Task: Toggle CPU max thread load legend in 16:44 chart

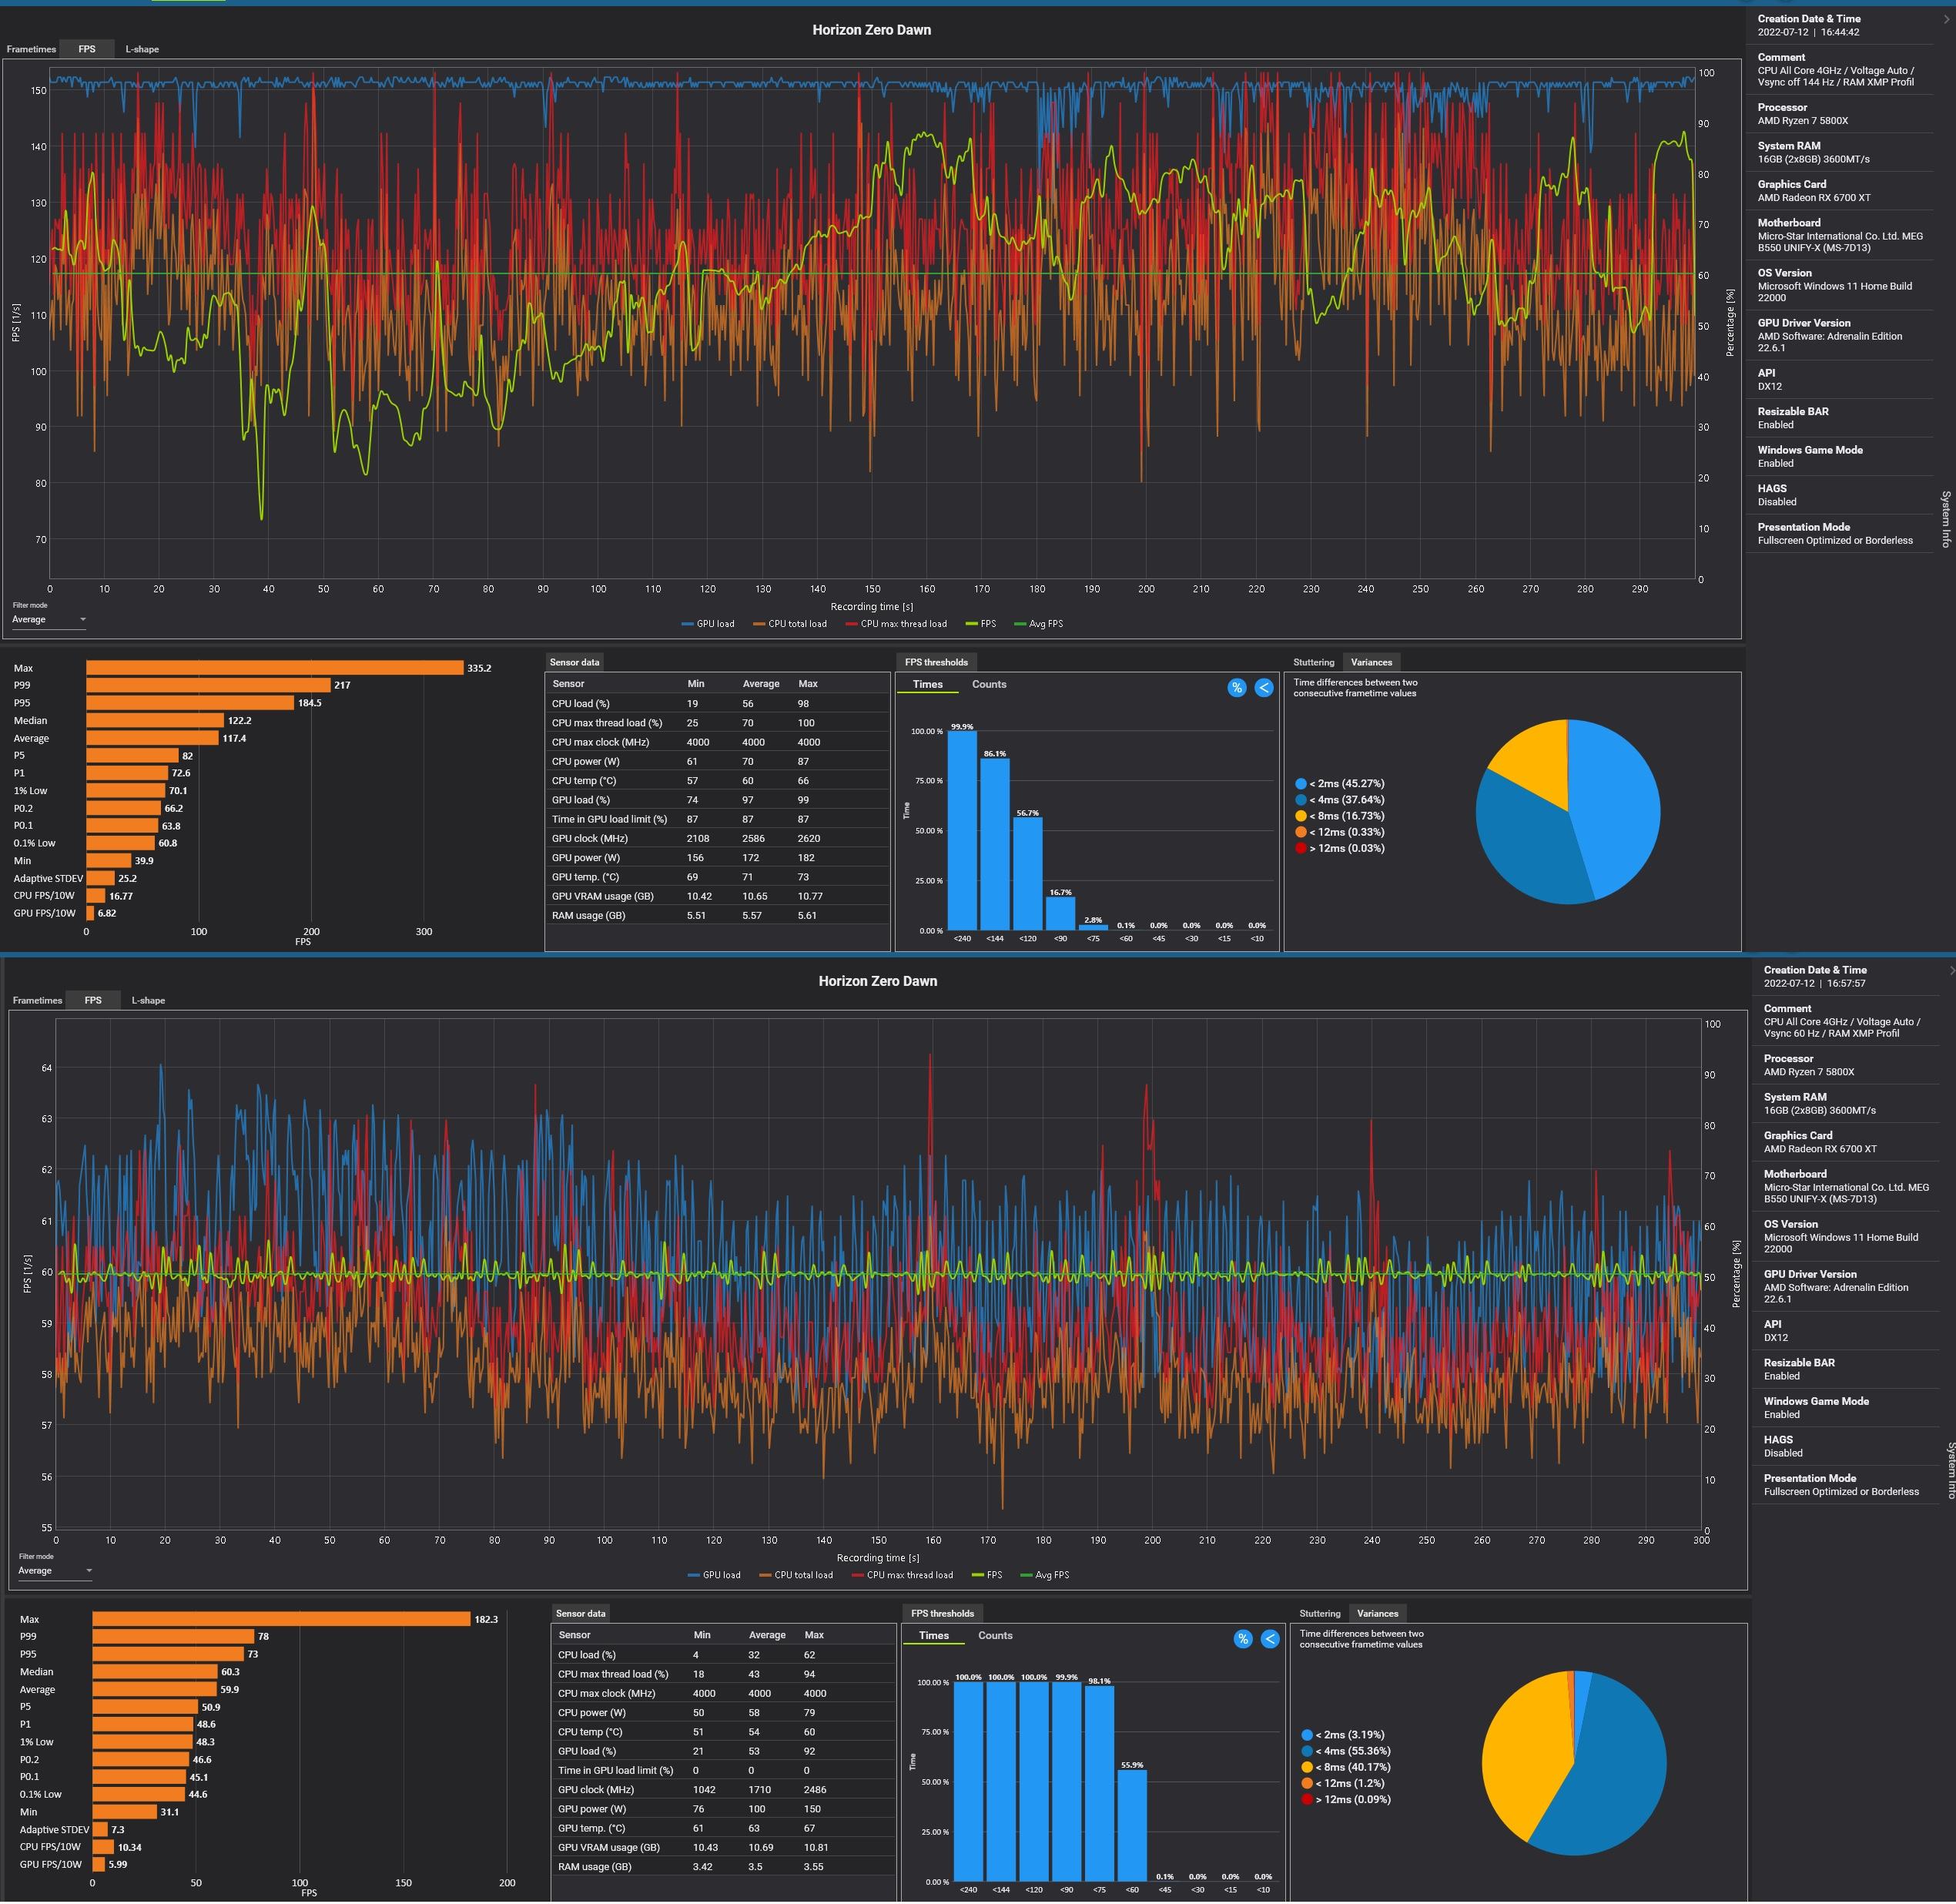Action: pos(896,624)
